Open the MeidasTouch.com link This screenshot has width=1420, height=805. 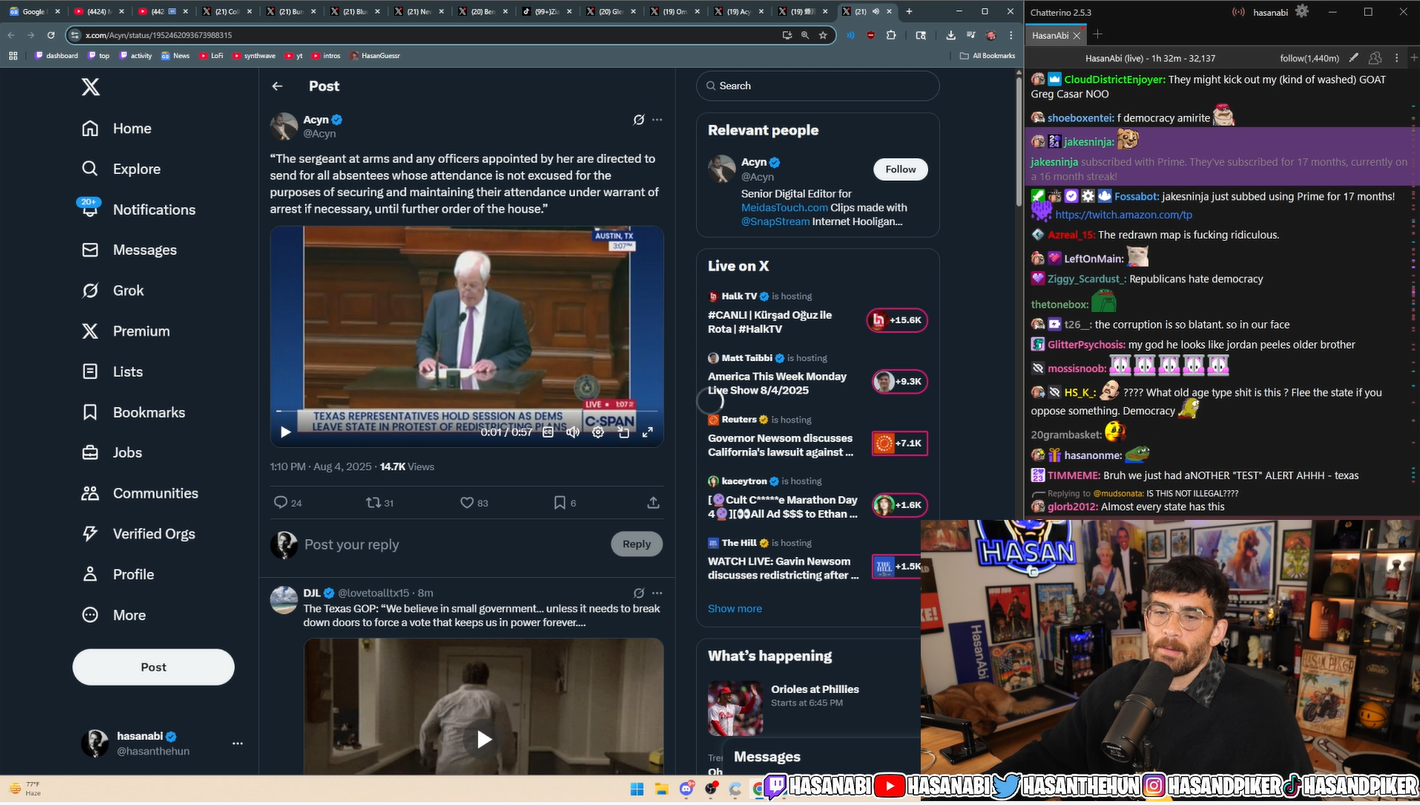(784, 208)
